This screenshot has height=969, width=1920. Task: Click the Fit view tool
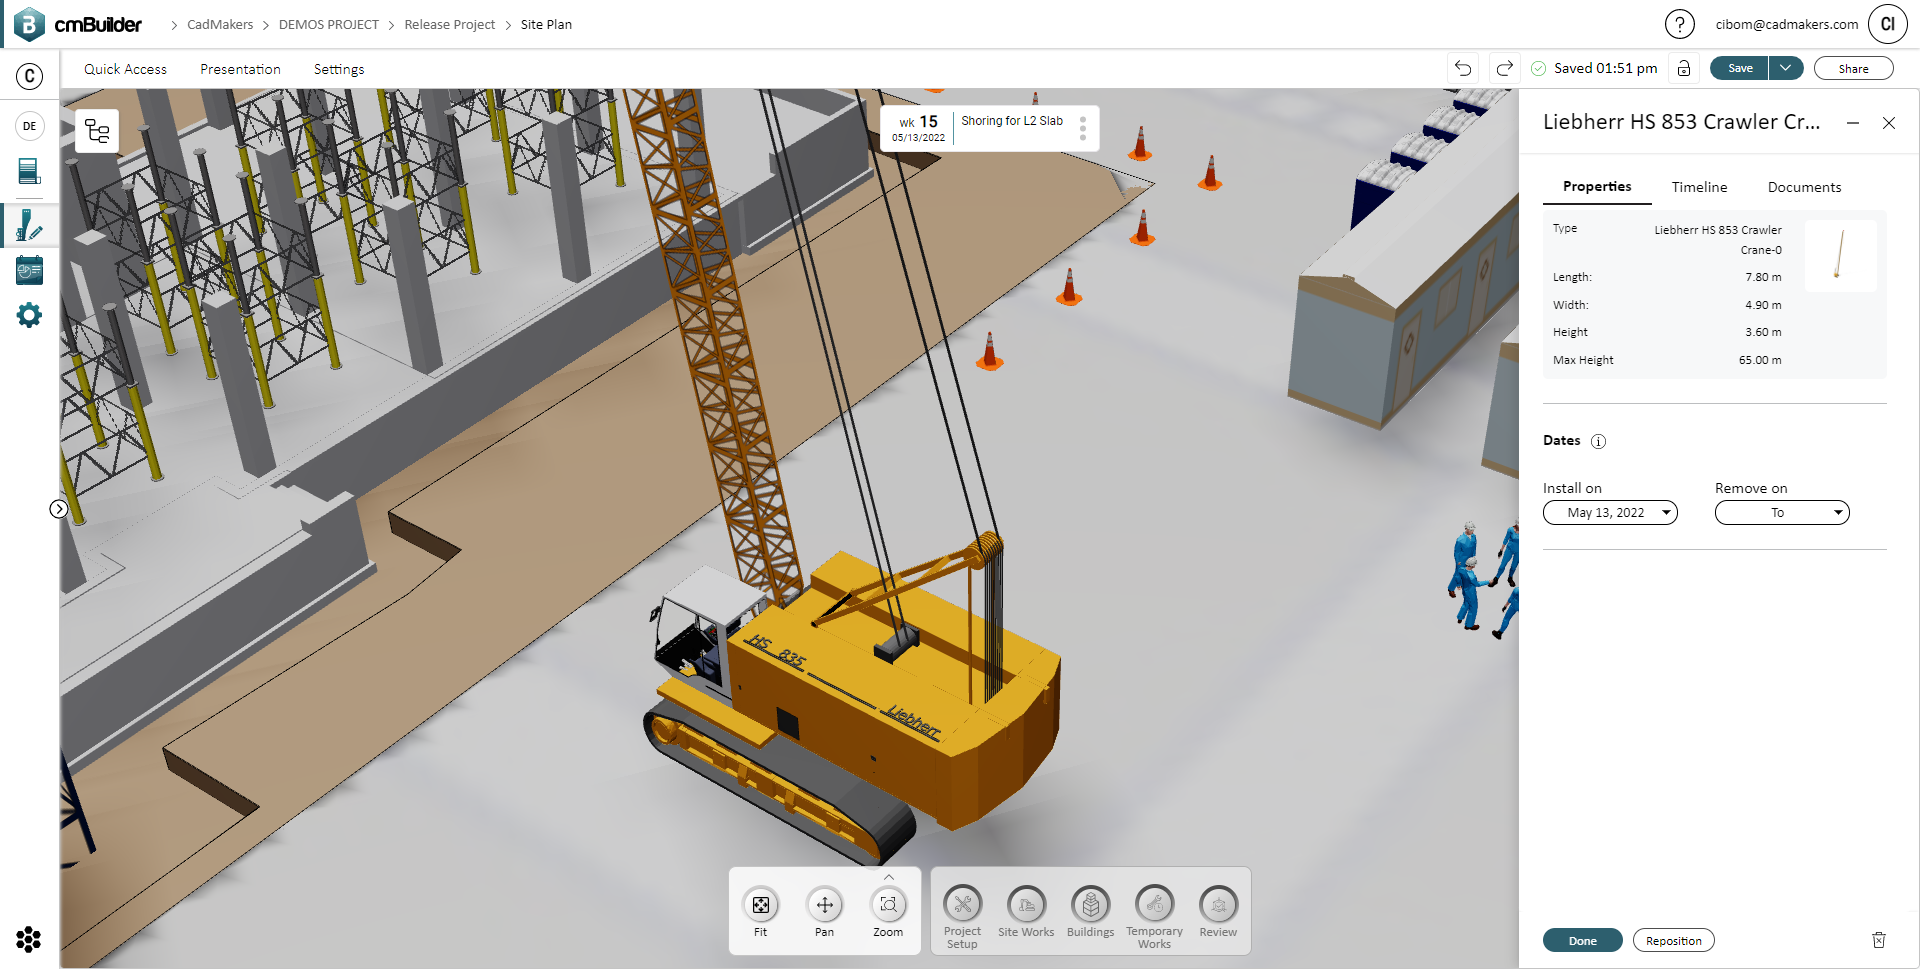coord(761,911)
